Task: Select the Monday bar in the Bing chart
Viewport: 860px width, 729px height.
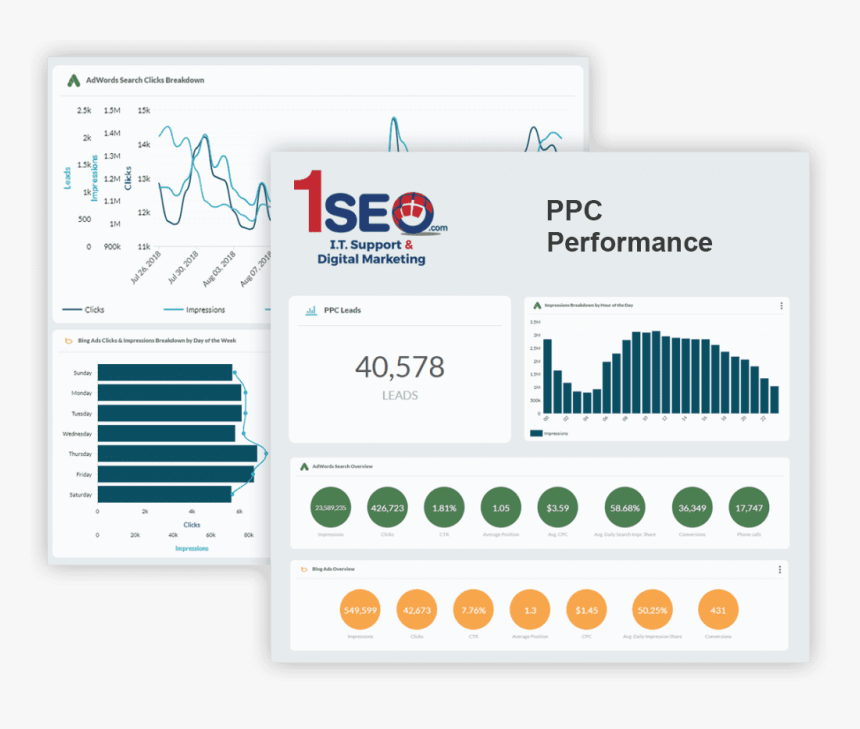Action: (x=169, y=393)
